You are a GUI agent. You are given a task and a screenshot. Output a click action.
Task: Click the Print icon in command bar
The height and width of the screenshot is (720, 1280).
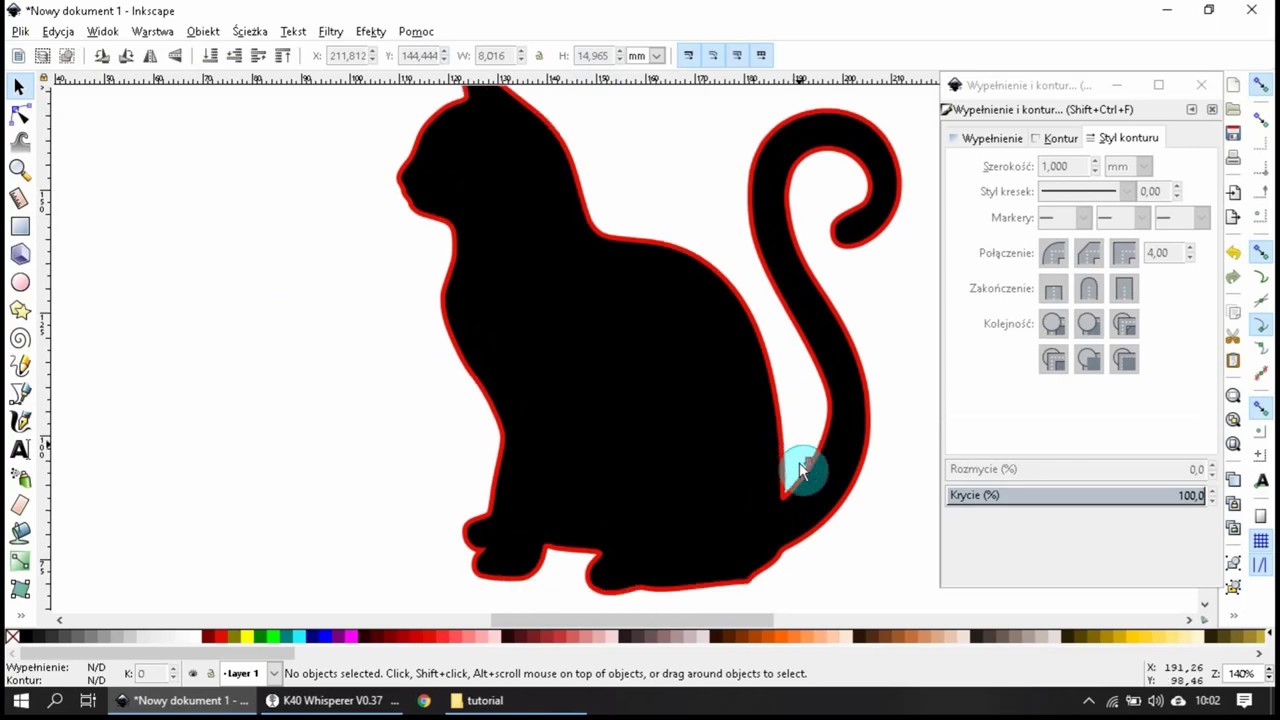[1233, 158]
